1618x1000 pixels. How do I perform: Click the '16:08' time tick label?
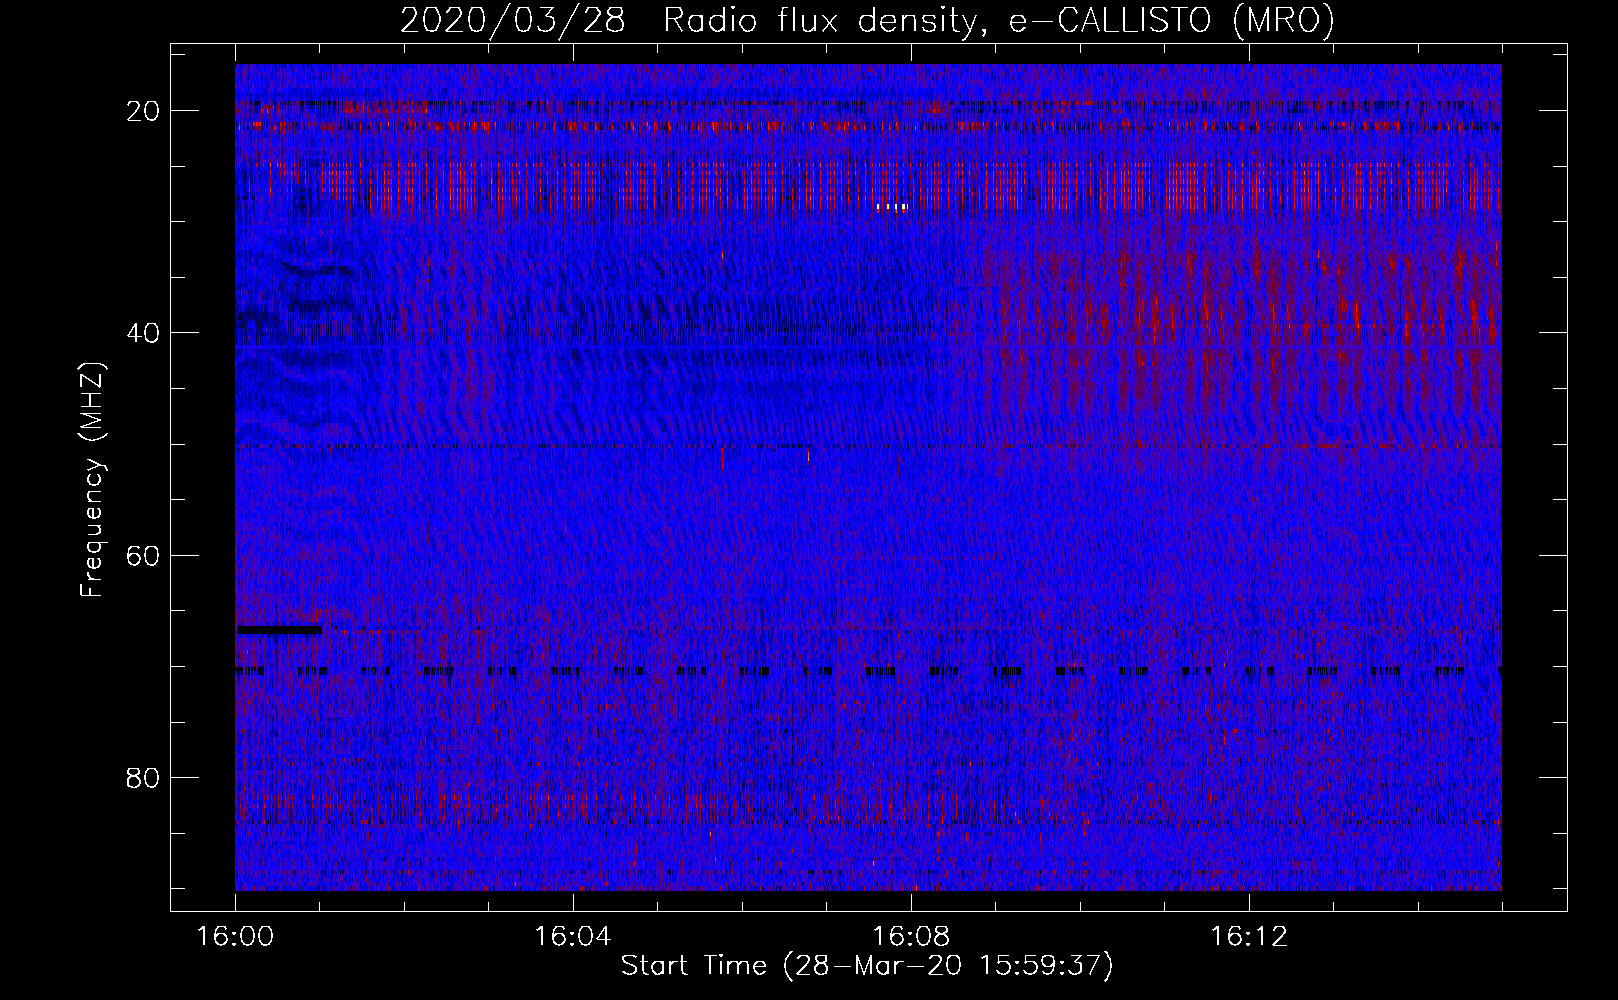point(910,937)
